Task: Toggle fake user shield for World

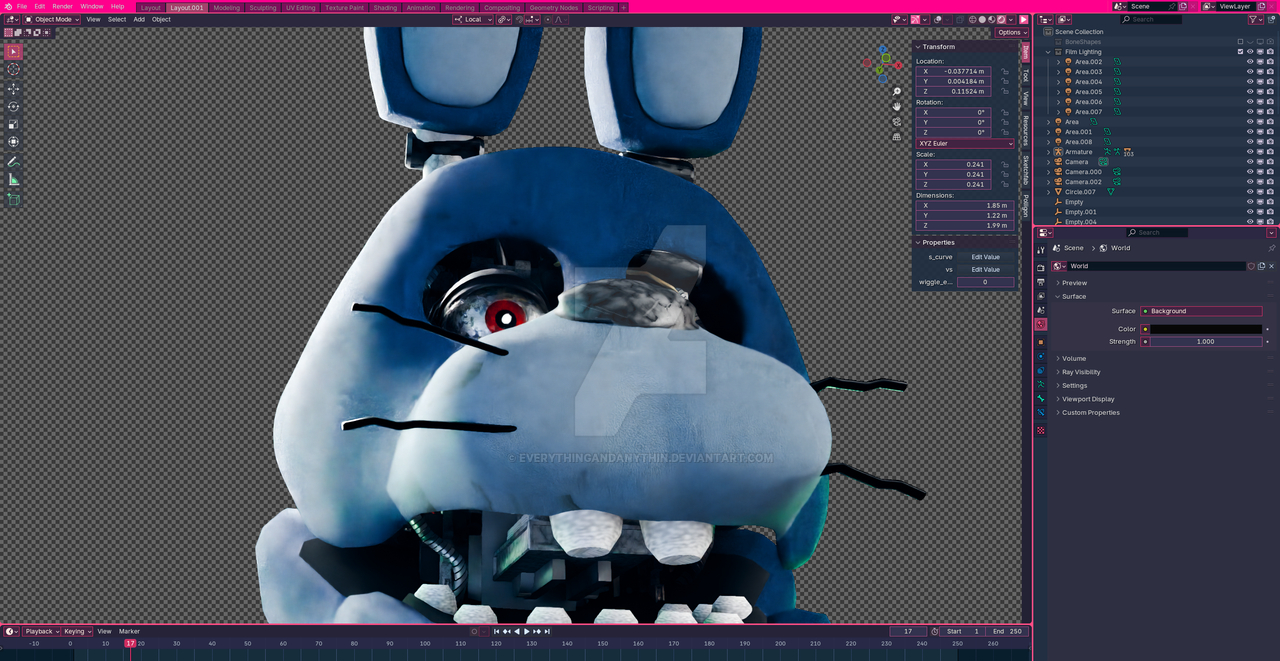Action: coord(1251,266)
